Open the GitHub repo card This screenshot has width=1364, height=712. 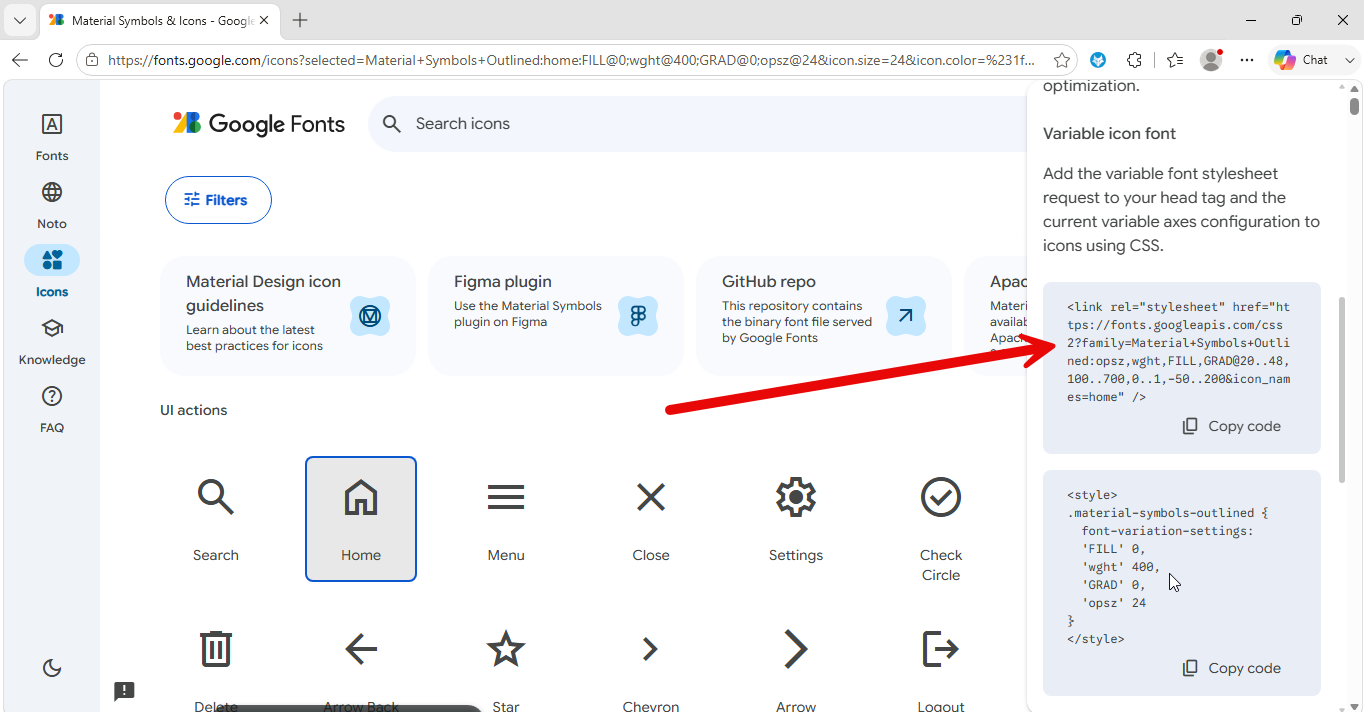coord(824,316)
